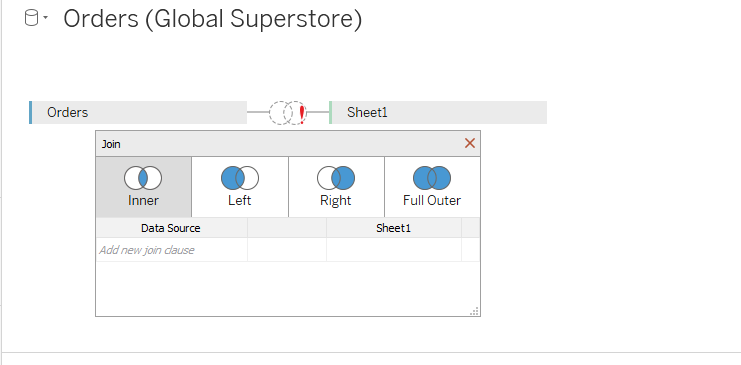
Task: Click the Data Source column header
Action: 171,228
